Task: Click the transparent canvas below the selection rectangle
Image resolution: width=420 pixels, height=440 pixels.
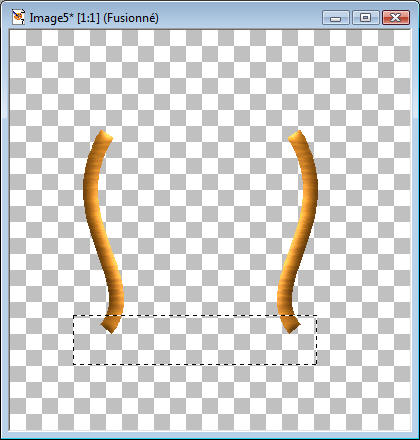Action: click(210, 398)
